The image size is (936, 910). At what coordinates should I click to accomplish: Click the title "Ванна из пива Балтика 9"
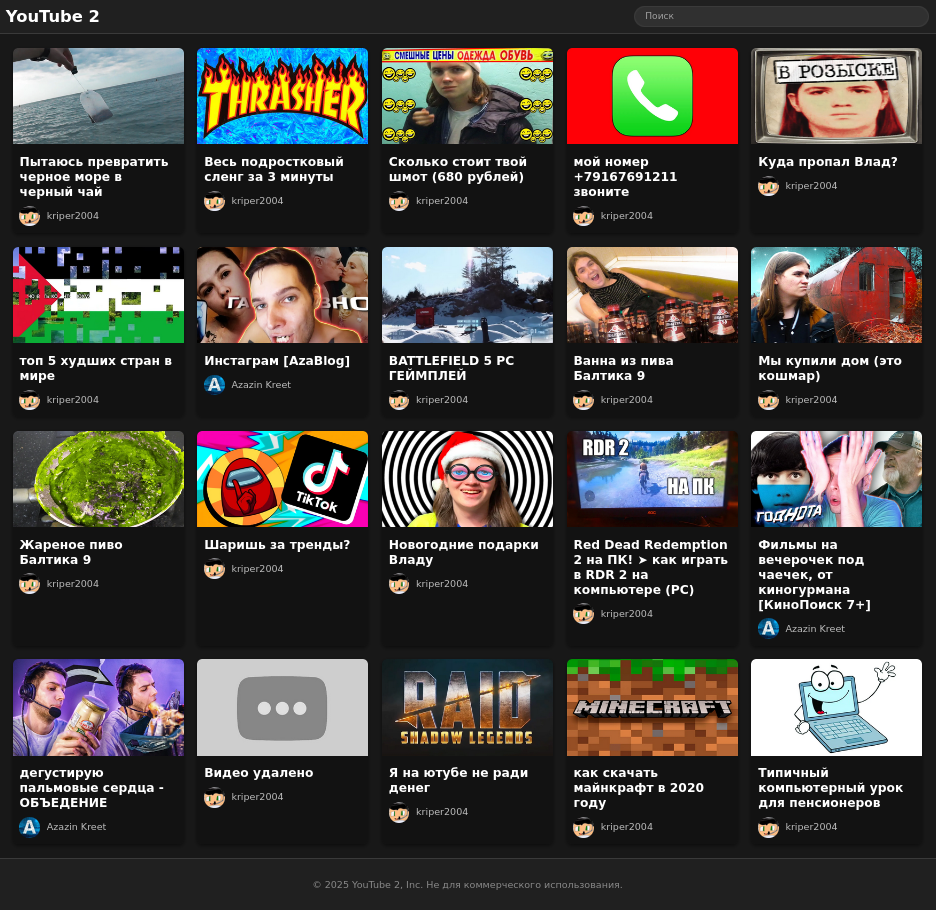[x=624, y=368]
